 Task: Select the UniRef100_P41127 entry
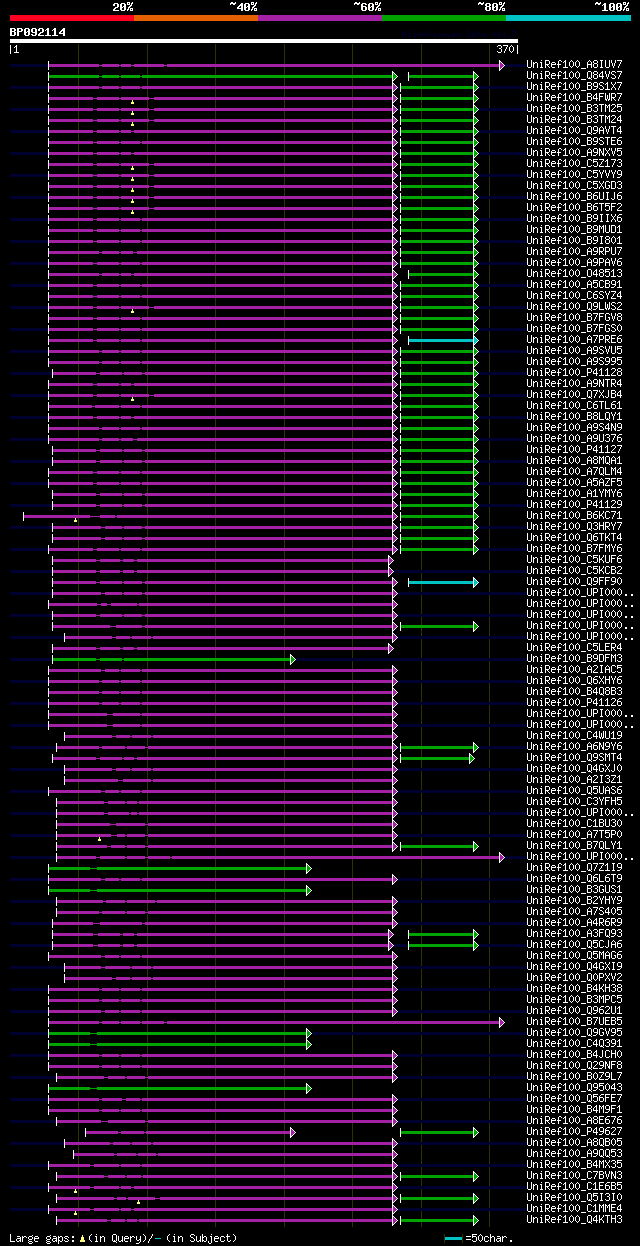(x=574, y=450)
